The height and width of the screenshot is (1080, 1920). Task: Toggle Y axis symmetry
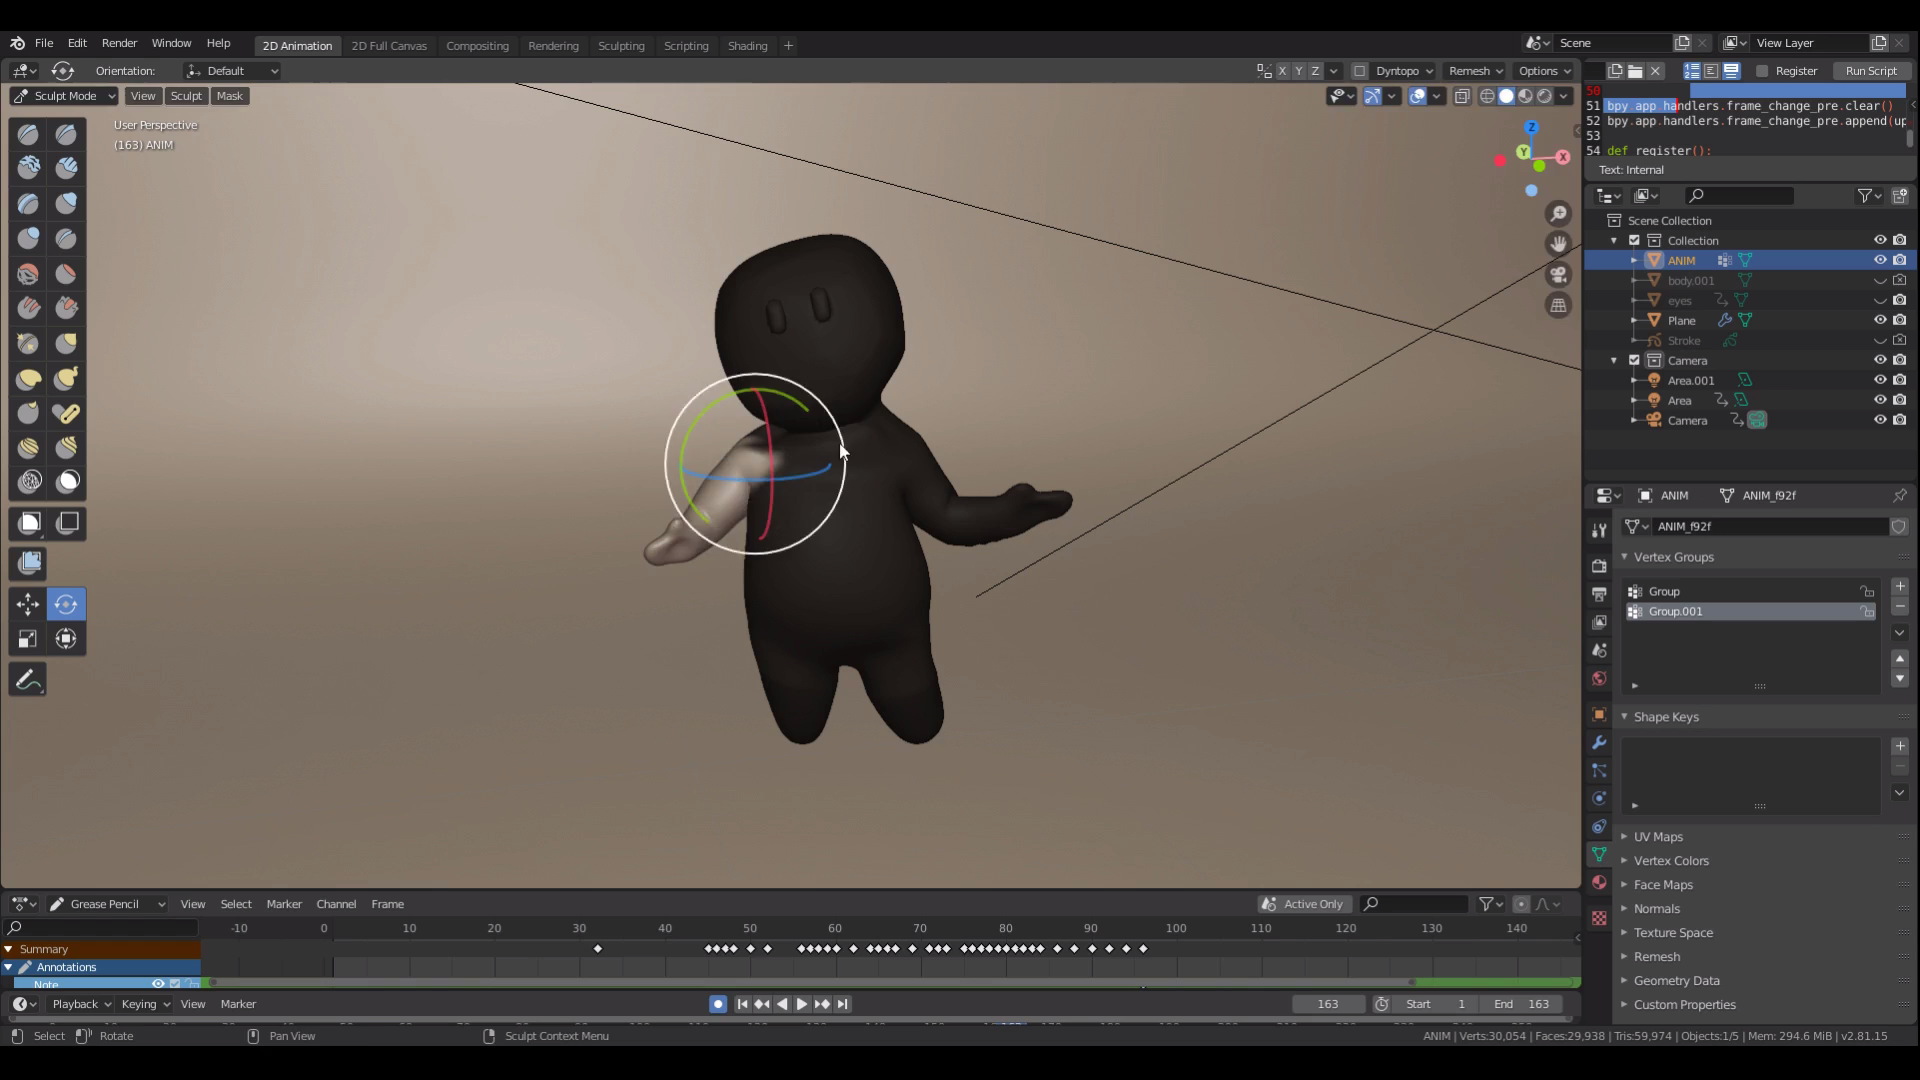coord(1299,71)
